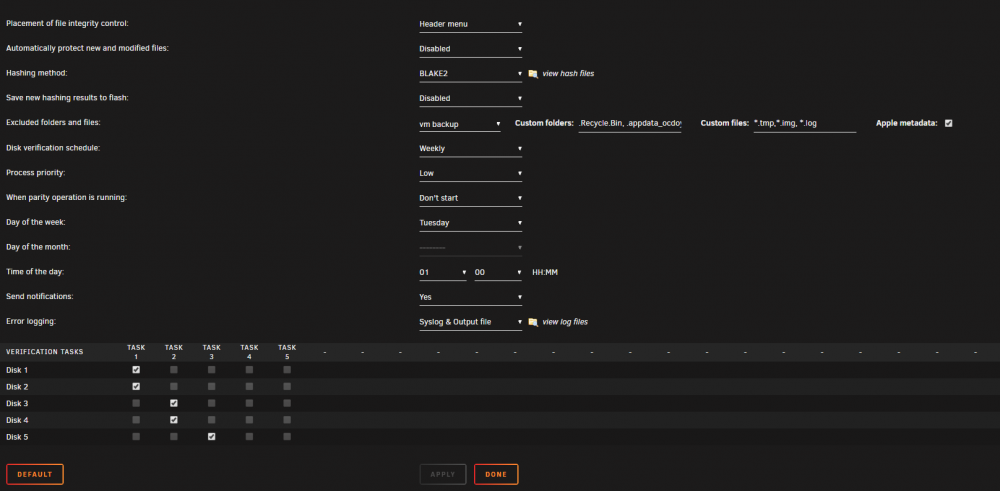Screen dimensions: 1000x491
Task: Check Disk 1 under Task 5
Action: pyautogui.click(x=287, y=370)
